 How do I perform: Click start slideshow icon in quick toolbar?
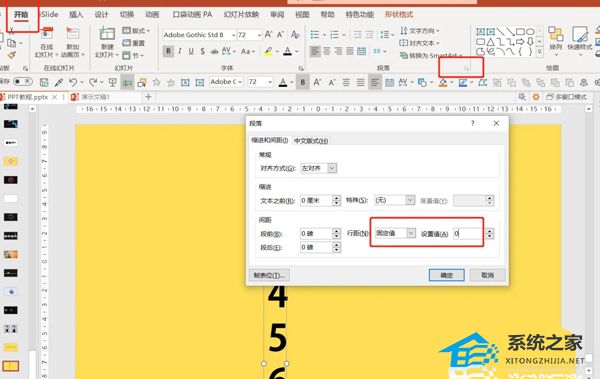click(x=112, y=82)
